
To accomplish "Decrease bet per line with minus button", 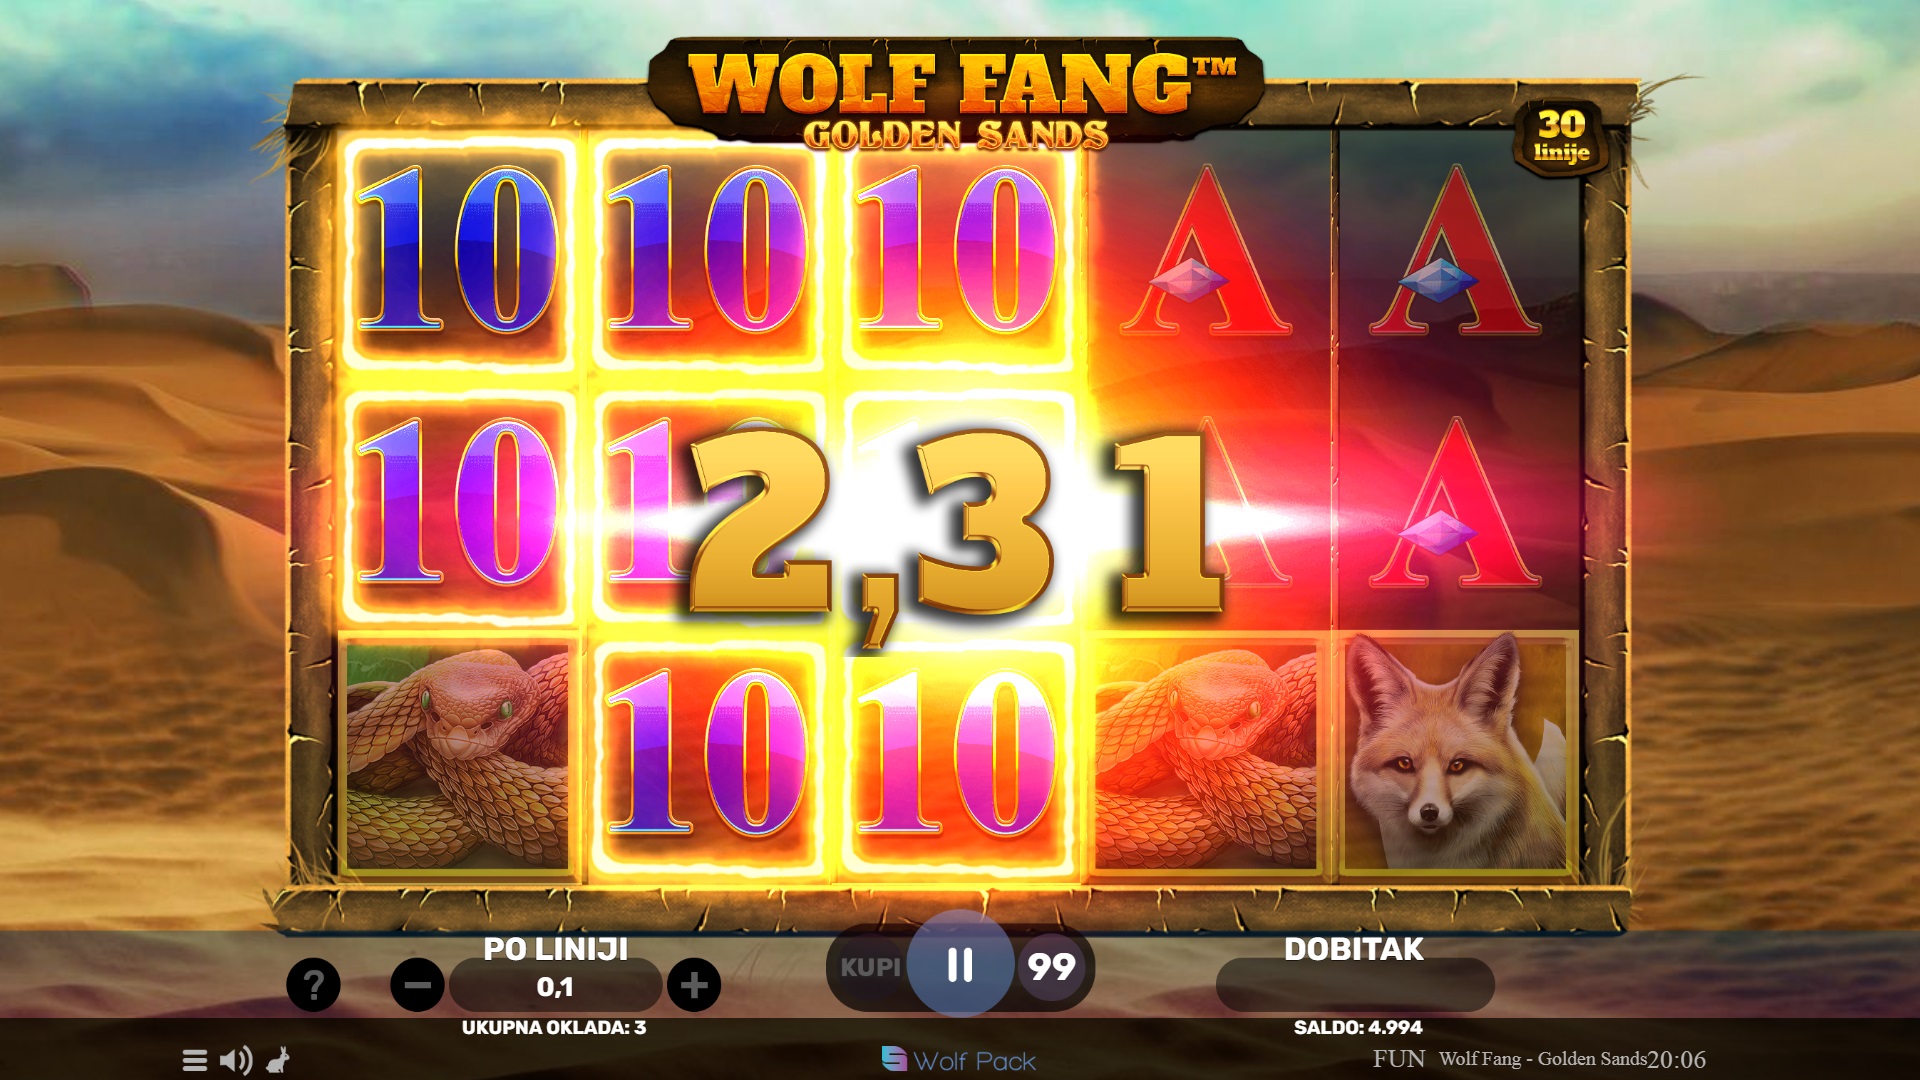I will tap(417, 985).
